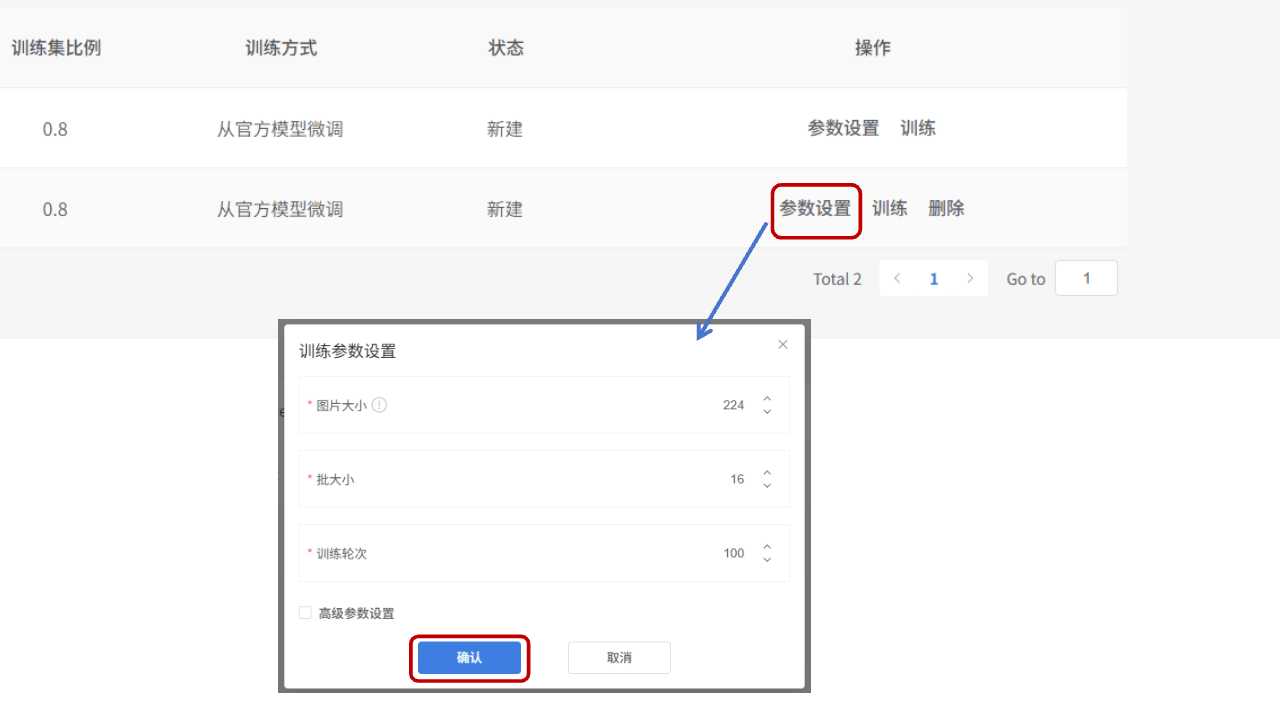
Task: Go to next page in pagination
Action: [x=969, y=279]
